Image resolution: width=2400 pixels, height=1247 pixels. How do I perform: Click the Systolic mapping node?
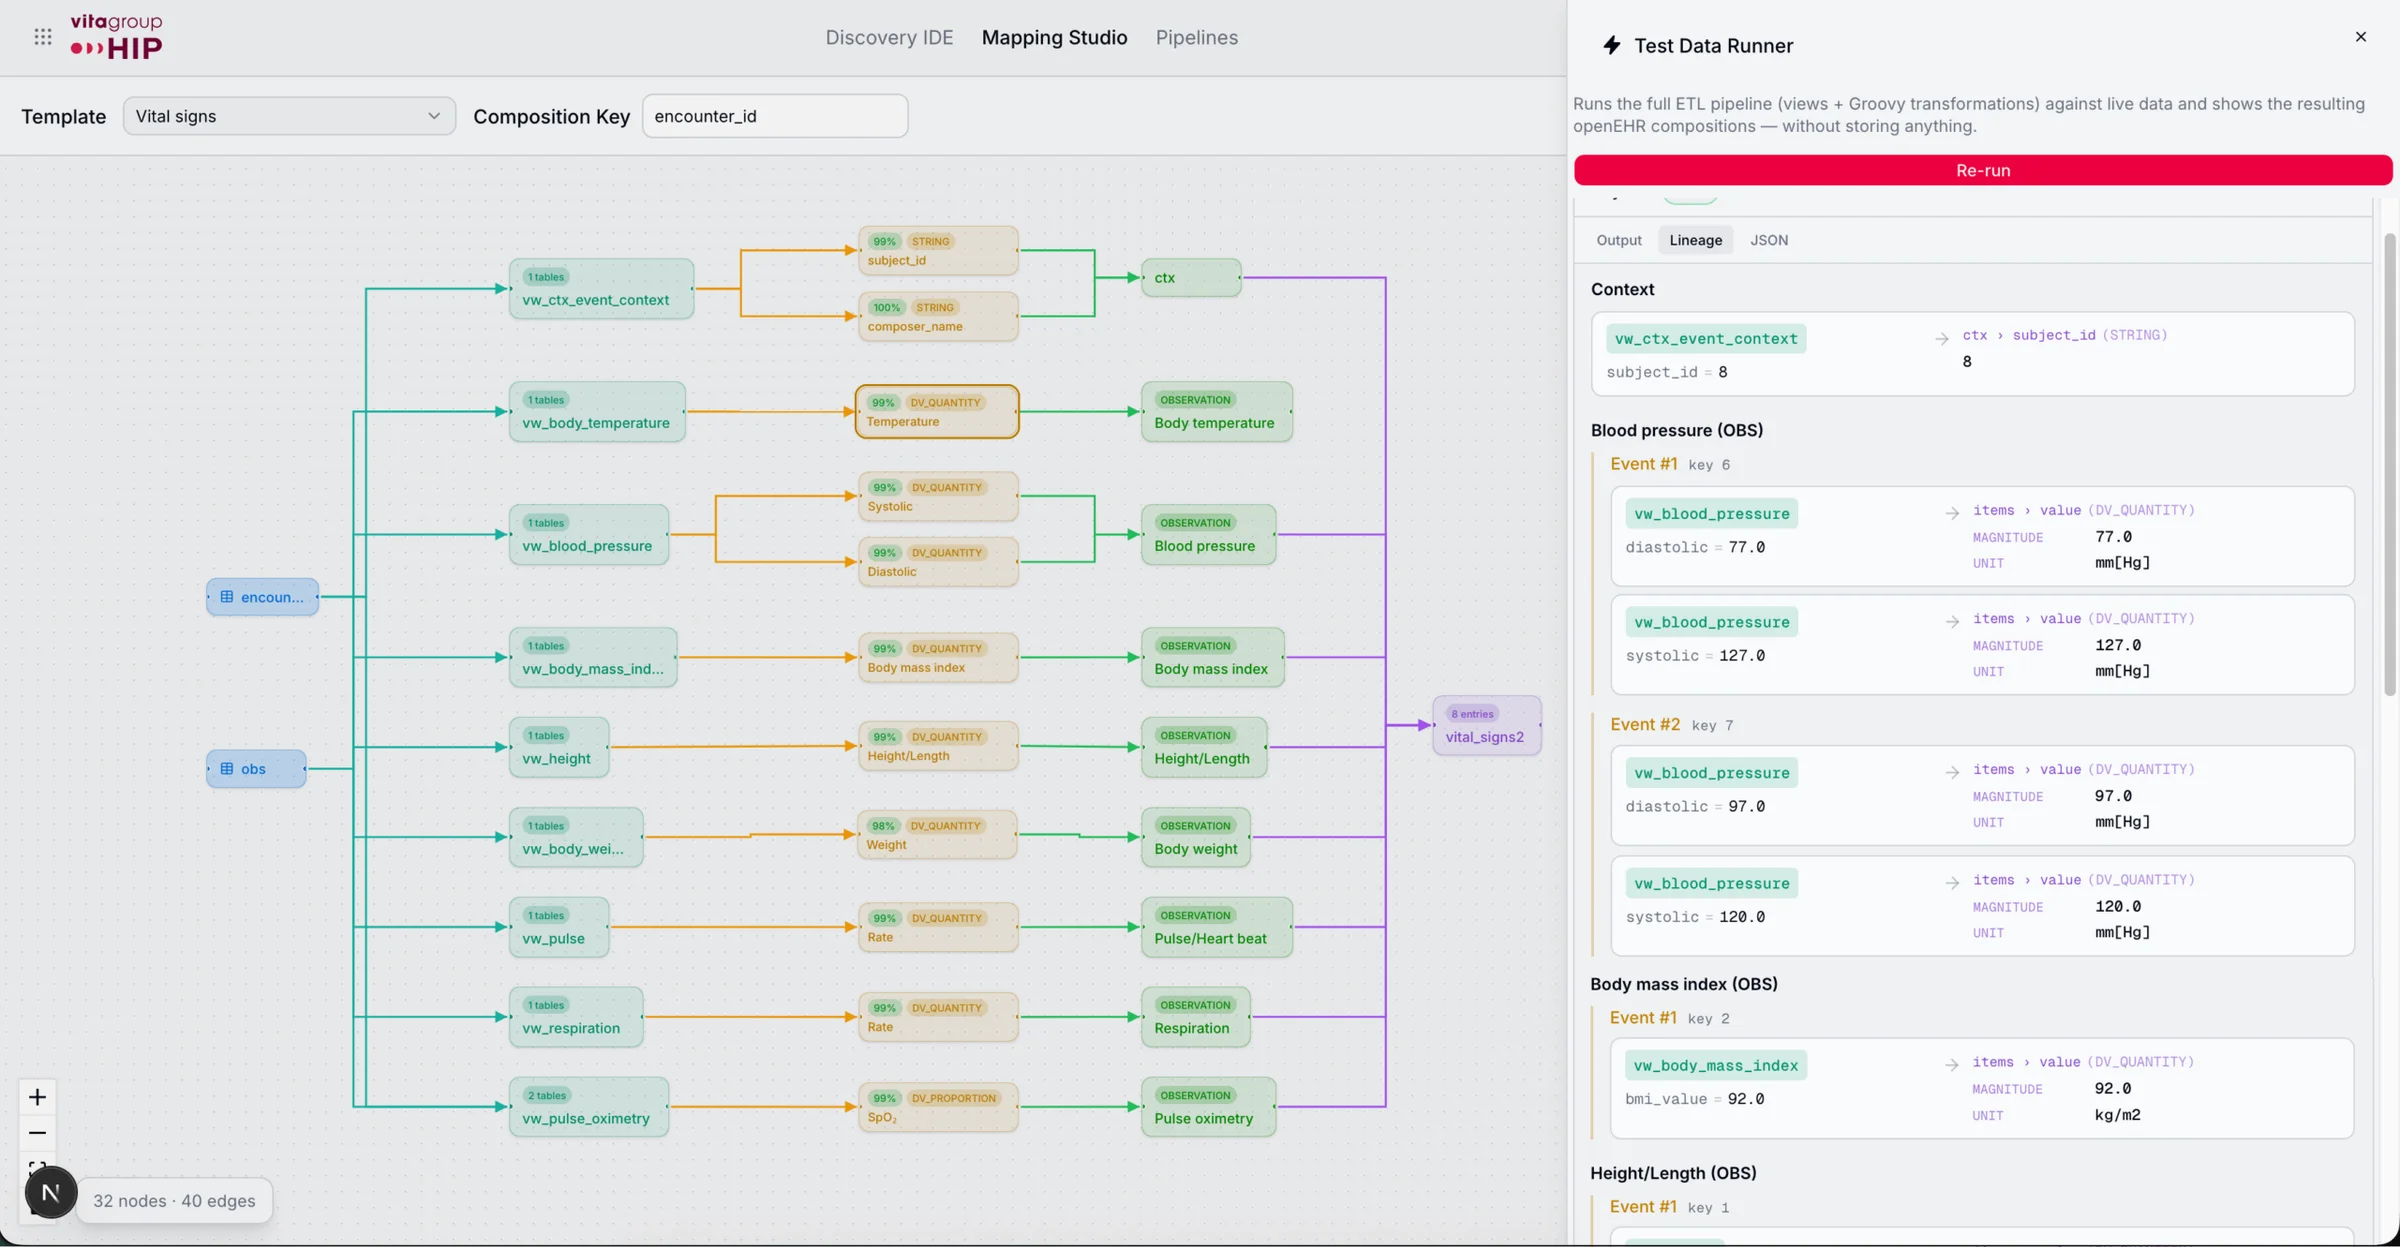click(x=937, y=497)
